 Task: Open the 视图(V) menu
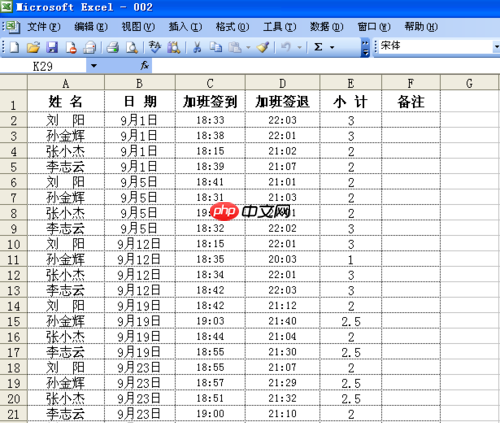pos(138,27)
